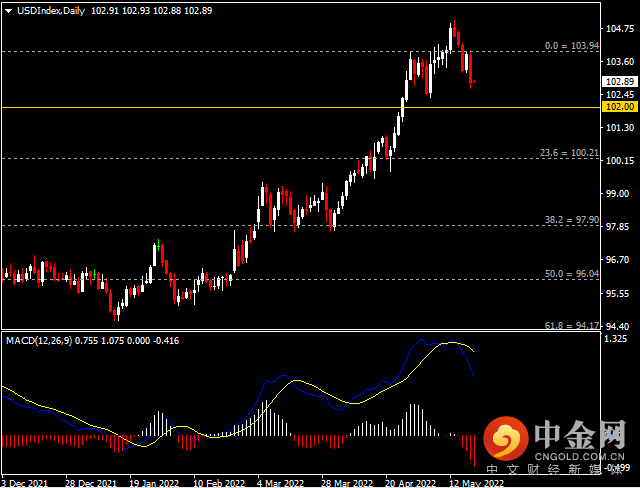The image size is (640, 488).
Task: Select the price scale value 99.00
Action: pos(620,193)
